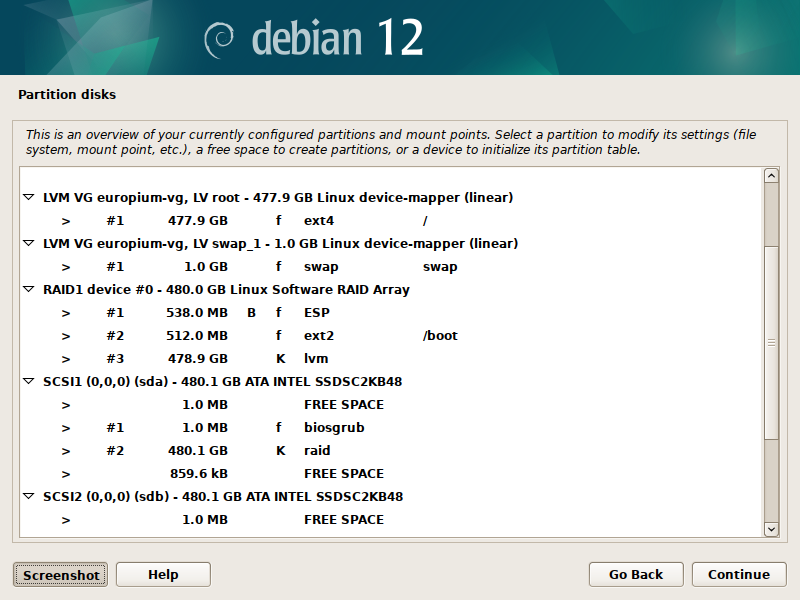Collapse the RAID1 device #0 entry

tap(29, 290)
